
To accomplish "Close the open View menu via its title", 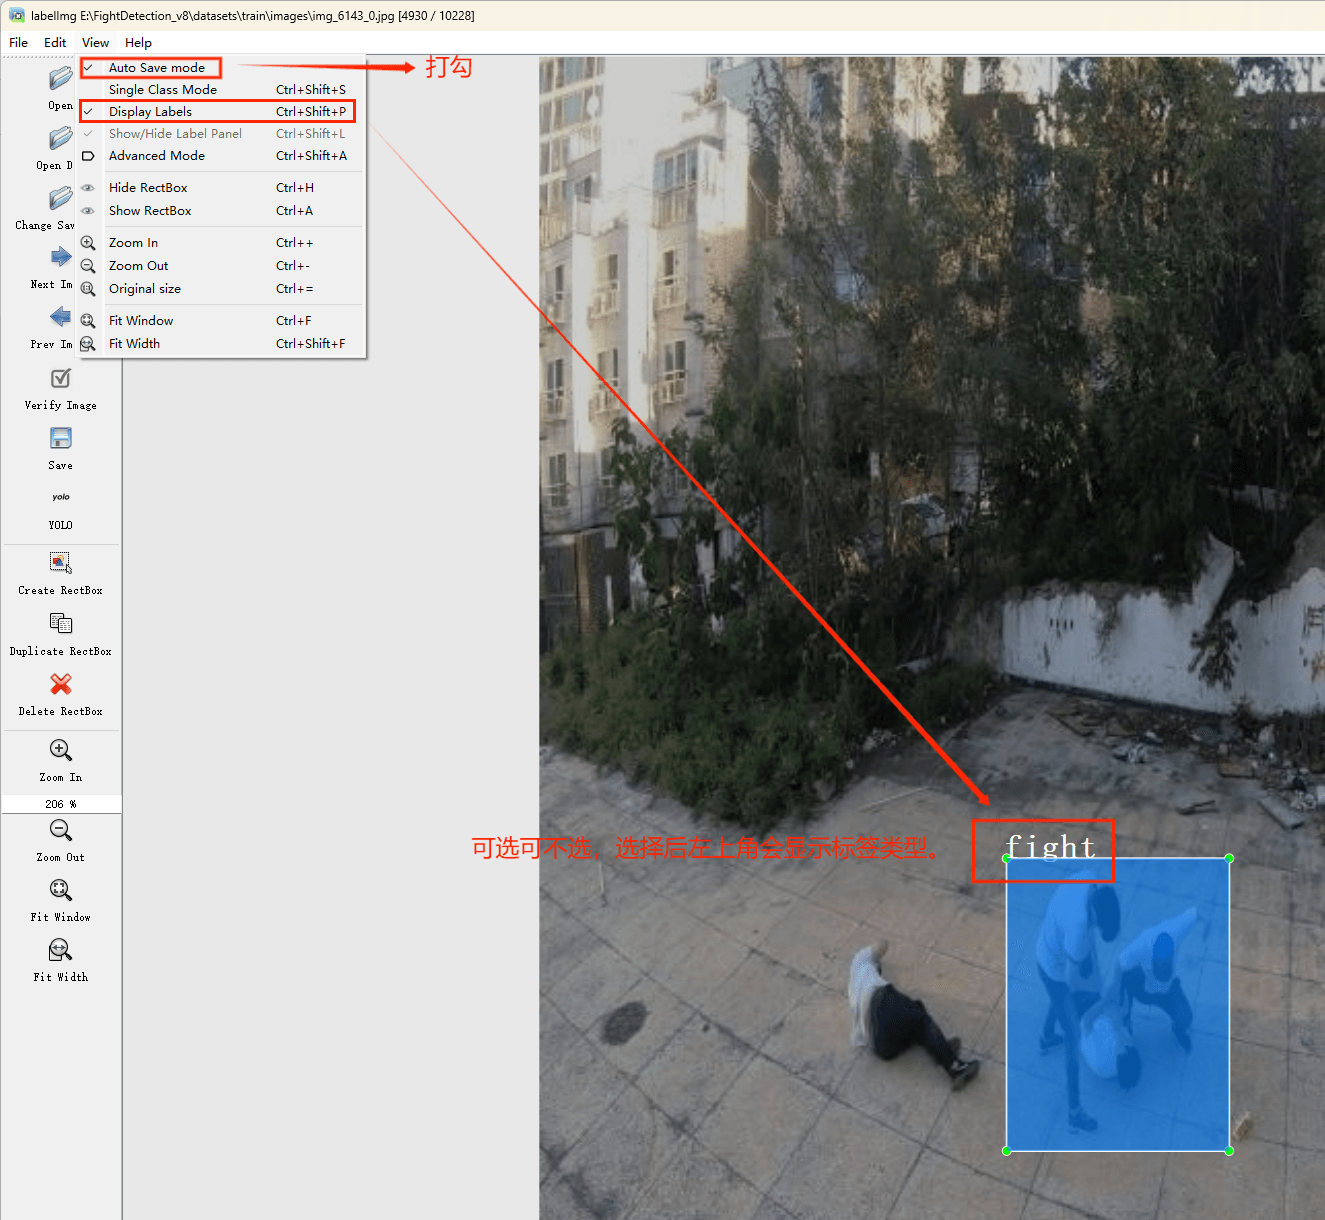I will point(96,43).
